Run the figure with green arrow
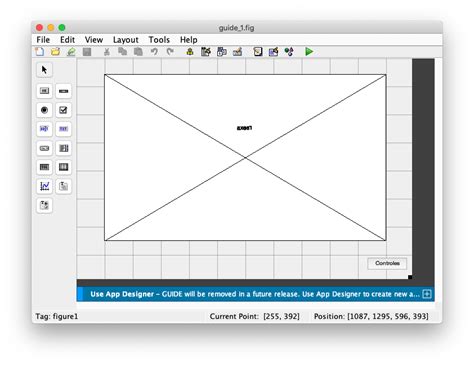 [x=309, y=52]
